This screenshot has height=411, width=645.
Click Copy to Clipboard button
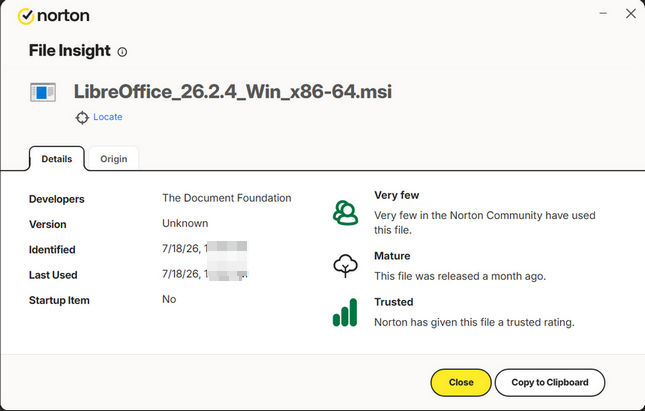click(550, 382)
